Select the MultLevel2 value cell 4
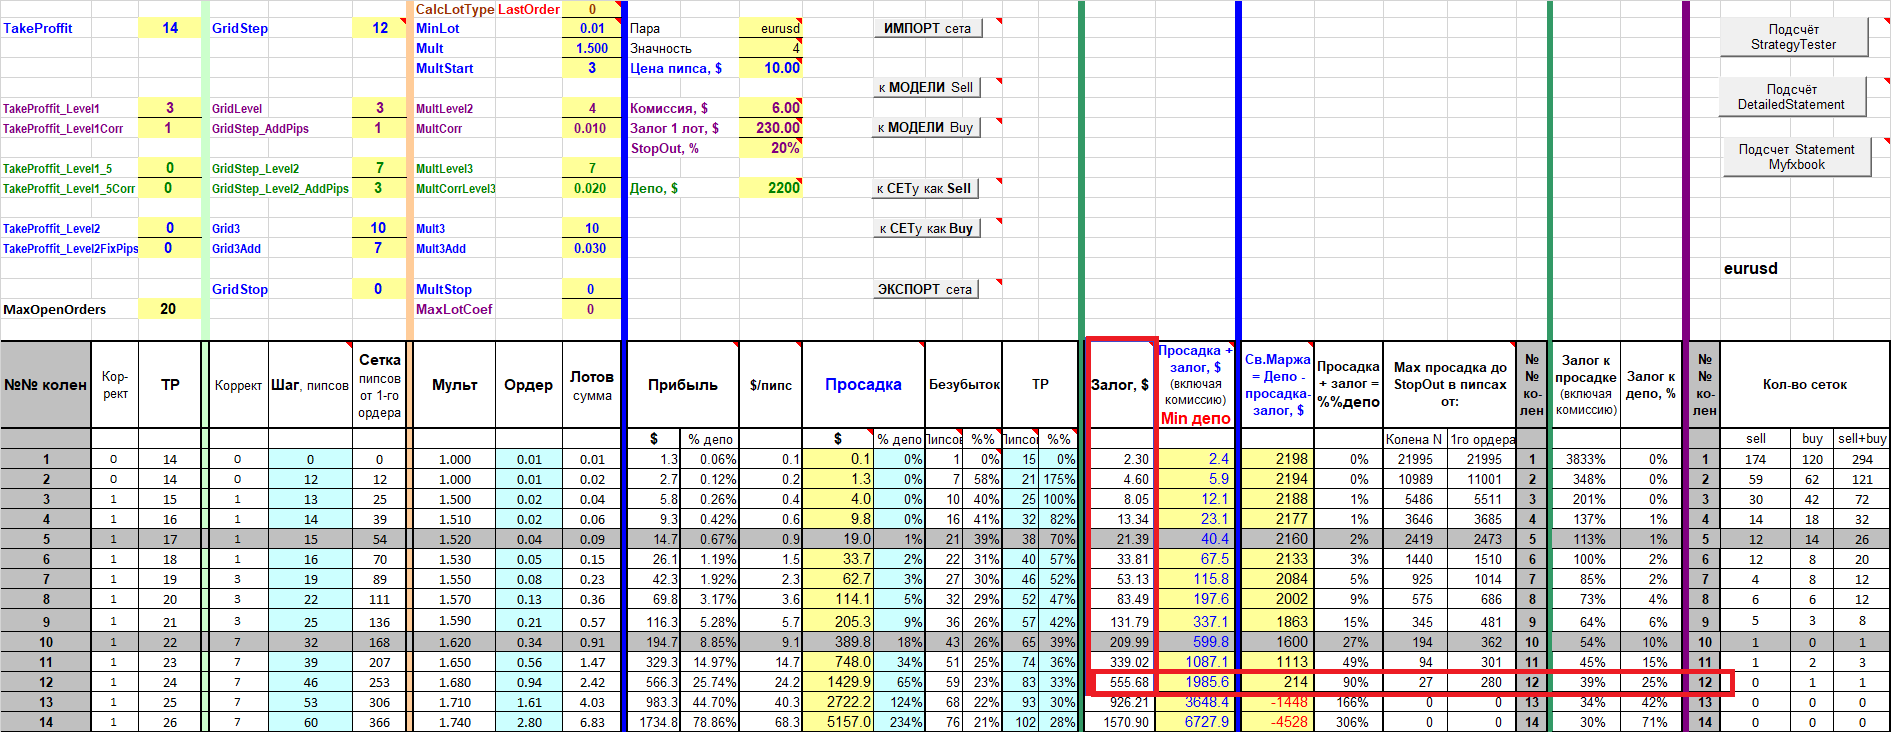The width and height of the screenshot is (1891, 732). click(x=591, y=108)
